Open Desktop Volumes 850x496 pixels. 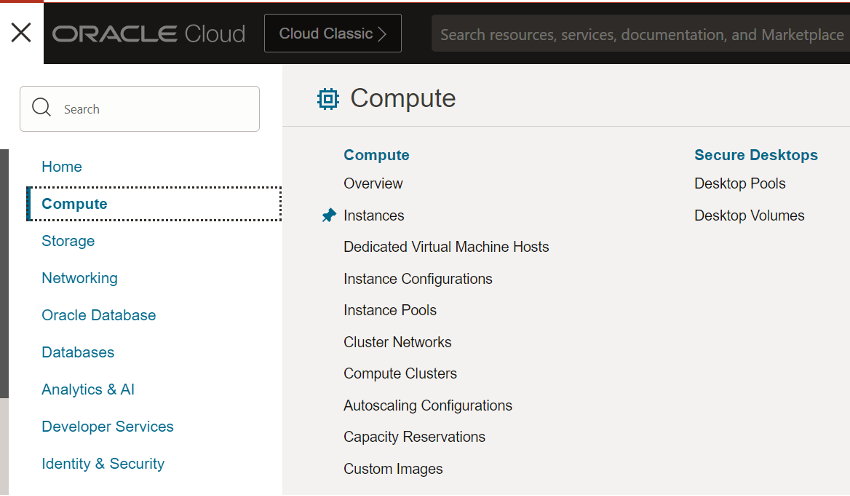[749, 216]
